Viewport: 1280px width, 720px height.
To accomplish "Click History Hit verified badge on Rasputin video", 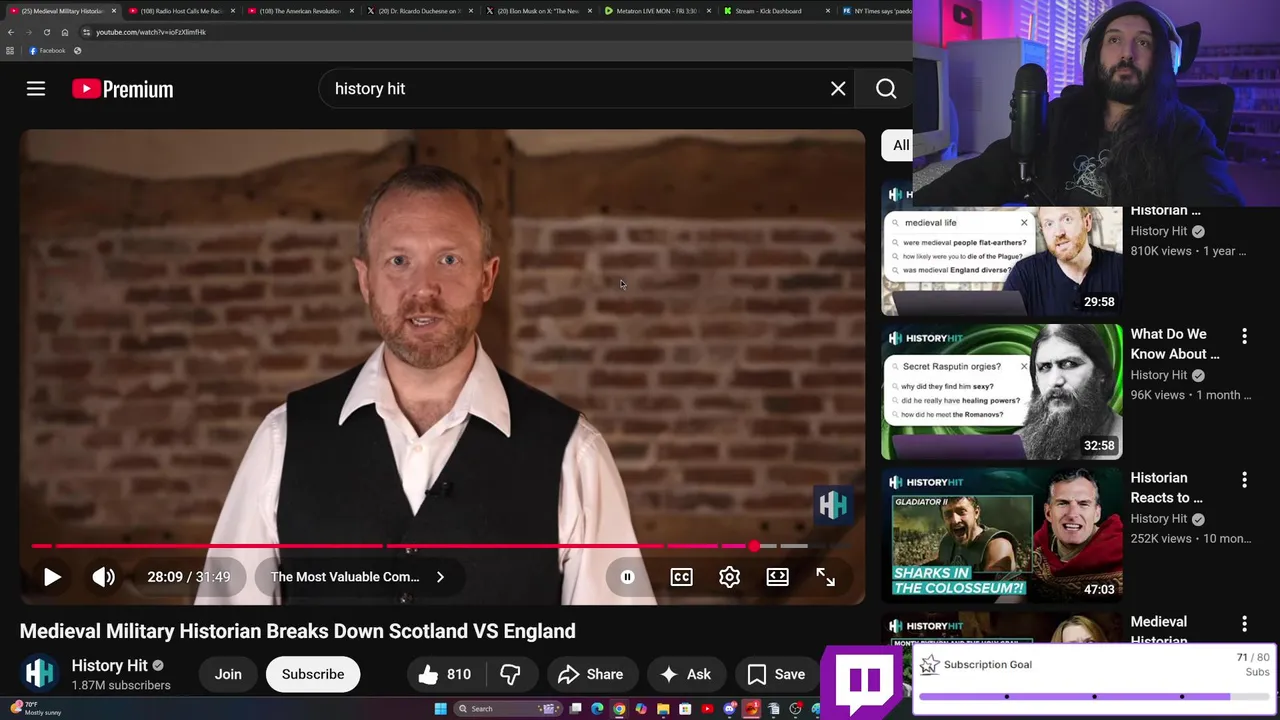I will click(x=1198, y=375).
